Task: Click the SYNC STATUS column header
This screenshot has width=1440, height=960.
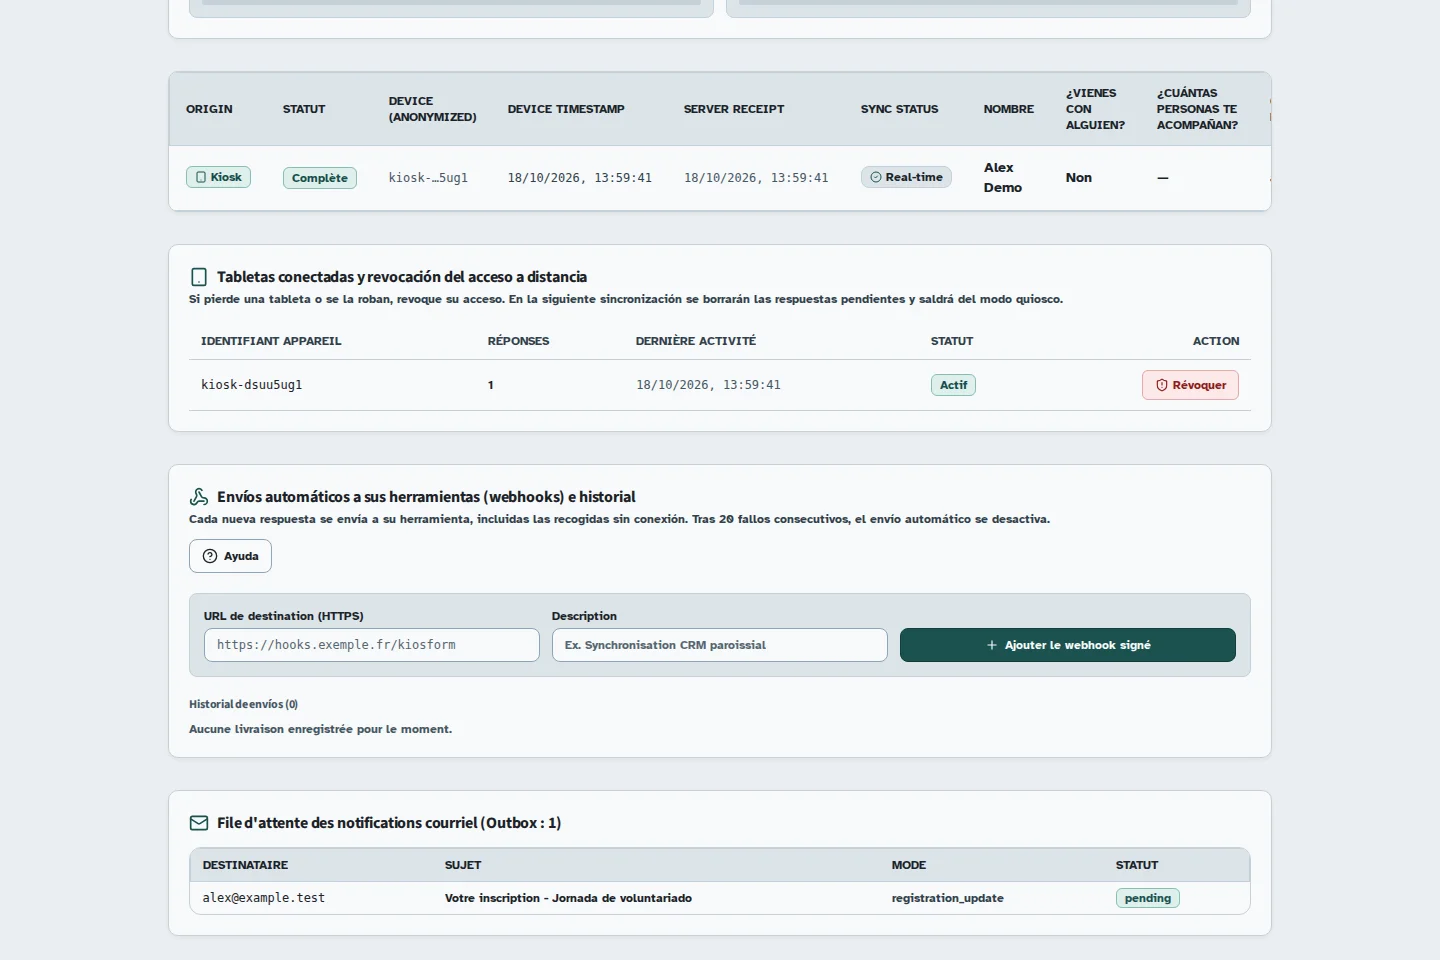Action: pos(900,109)
